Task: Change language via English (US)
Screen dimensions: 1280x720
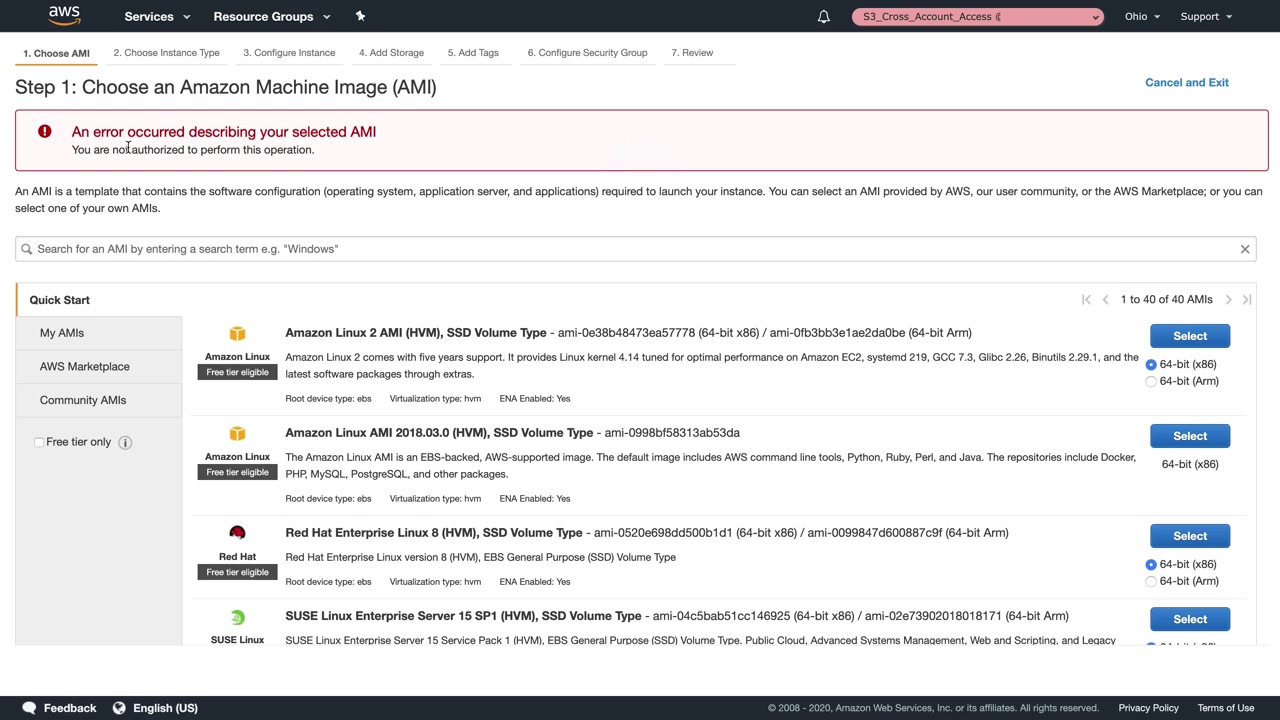Action: [x=165, y=708]
